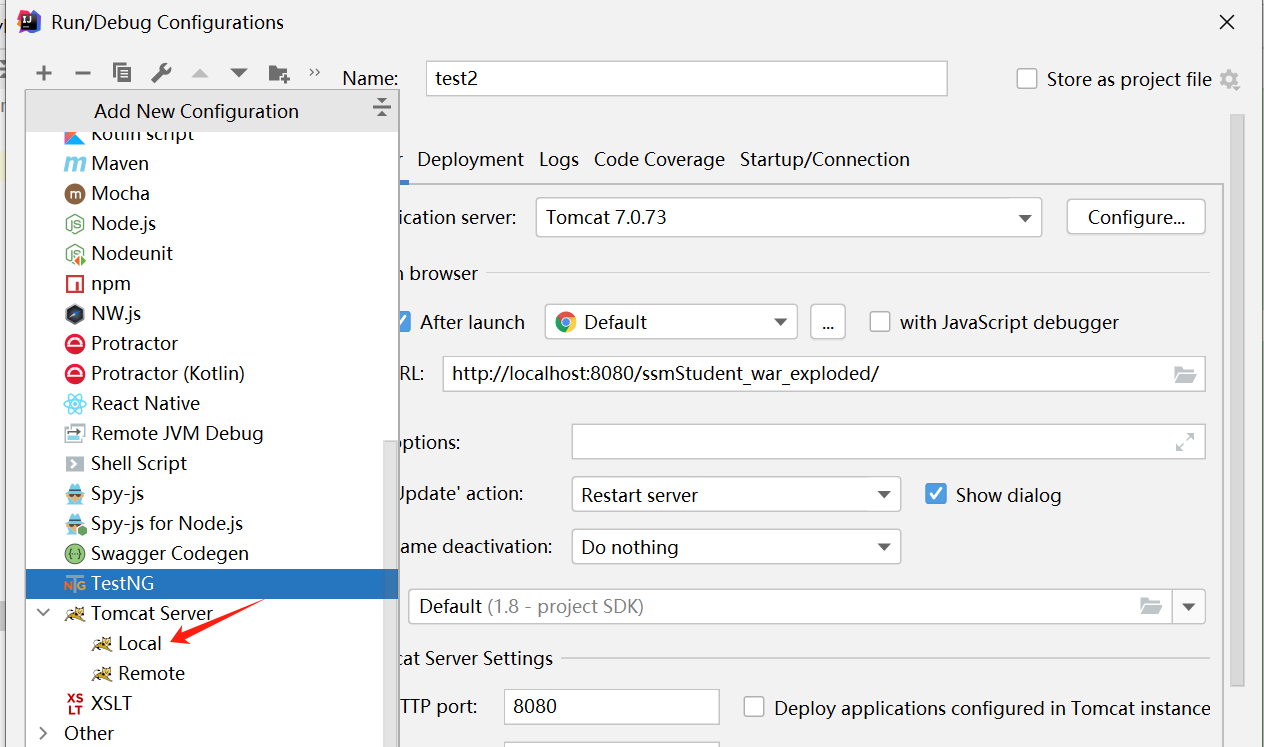Collapse list with icon beside Add New Configuration
1264x747 pixels.
coord(381,109)
